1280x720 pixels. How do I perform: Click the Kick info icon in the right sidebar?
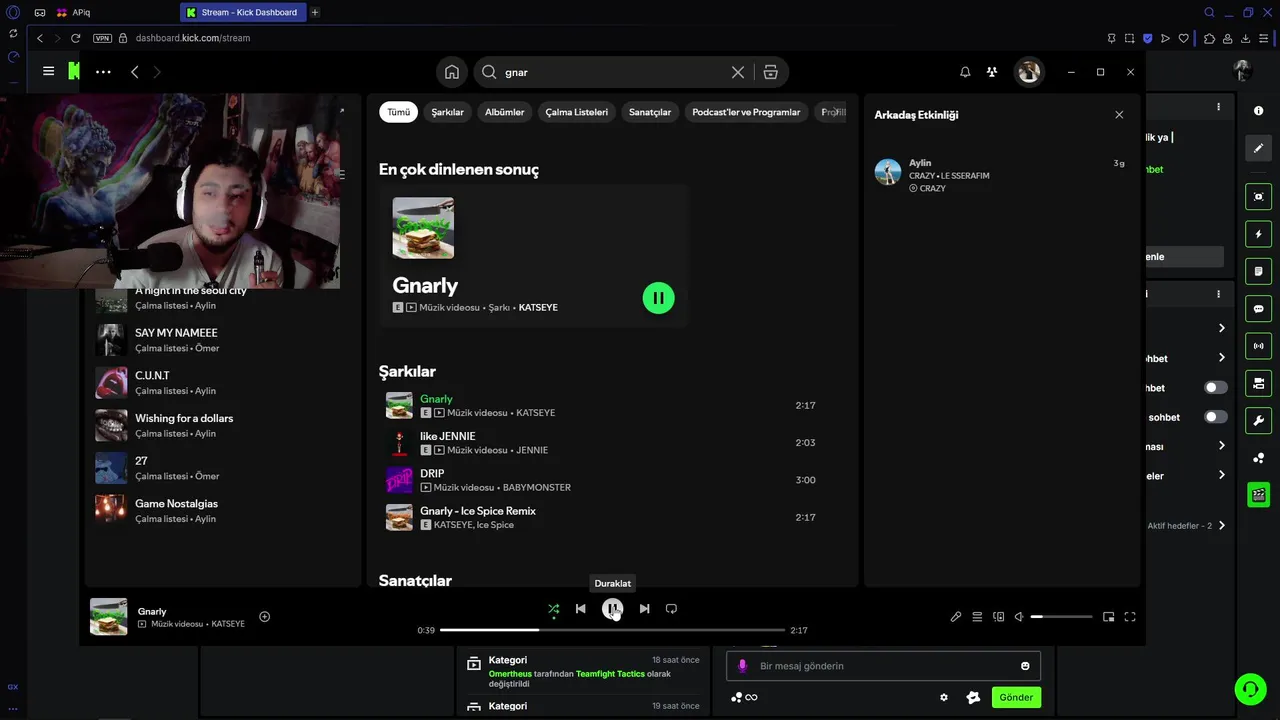tap(1258, 111)
